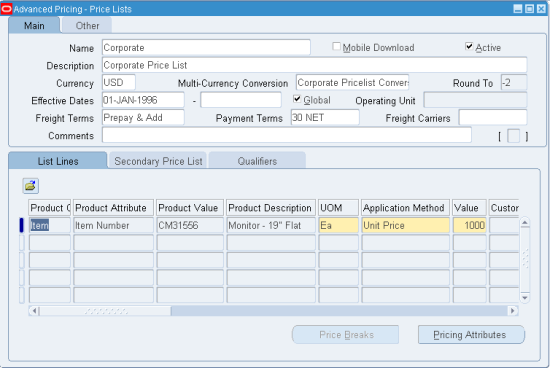Click the Ea UOM cell
The width and height of the screenshot is (550, 368).
click(338, 225)
